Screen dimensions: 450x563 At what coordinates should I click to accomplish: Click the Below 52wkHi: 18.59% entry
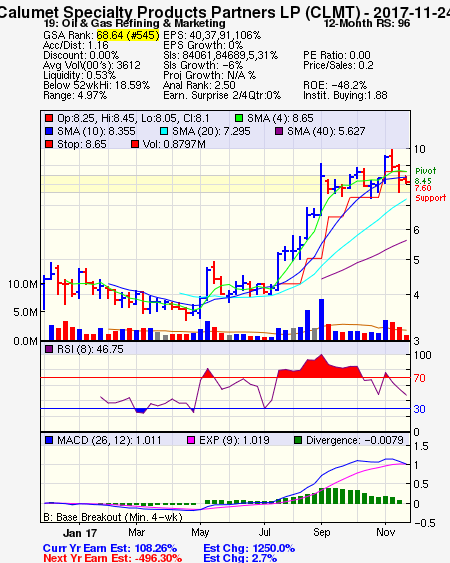(x=96, y=85)
